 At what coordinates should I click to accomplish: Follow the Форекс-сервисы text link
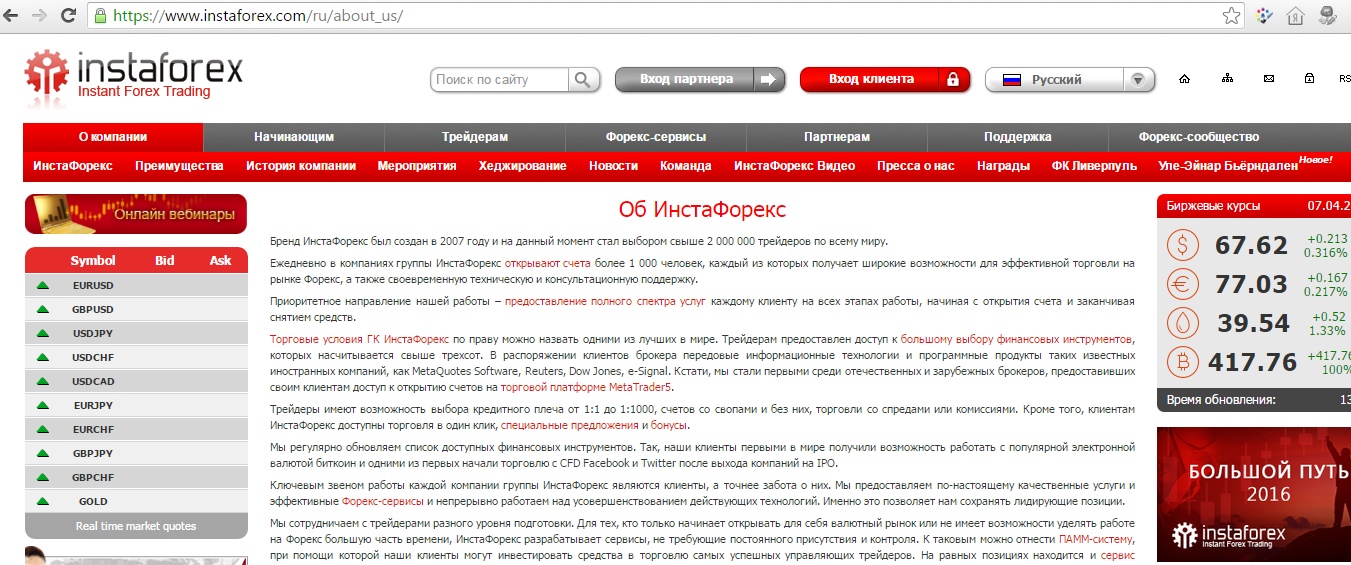pos(383,501)
